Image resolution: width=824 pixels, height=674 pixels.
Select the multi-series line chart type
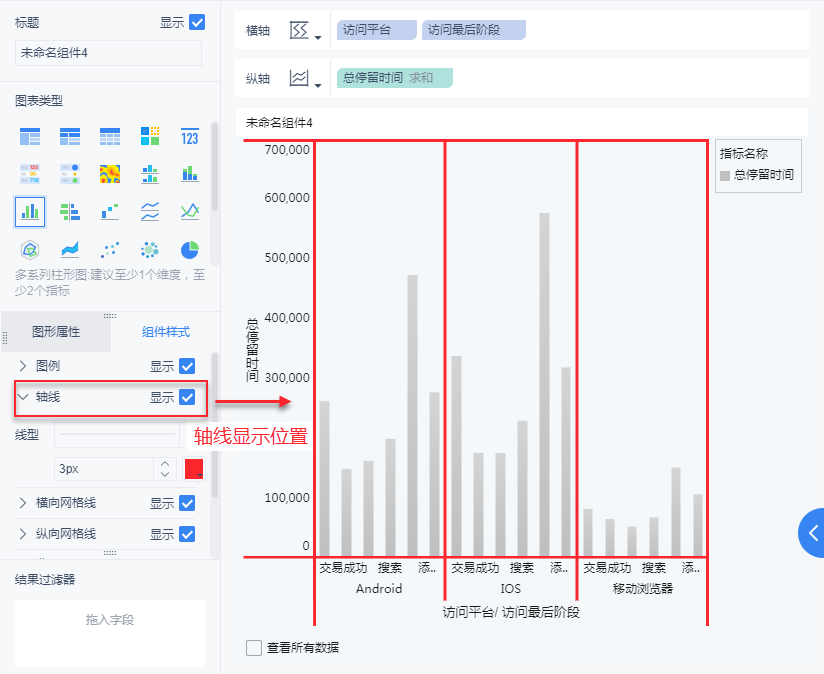coord(190,212)
